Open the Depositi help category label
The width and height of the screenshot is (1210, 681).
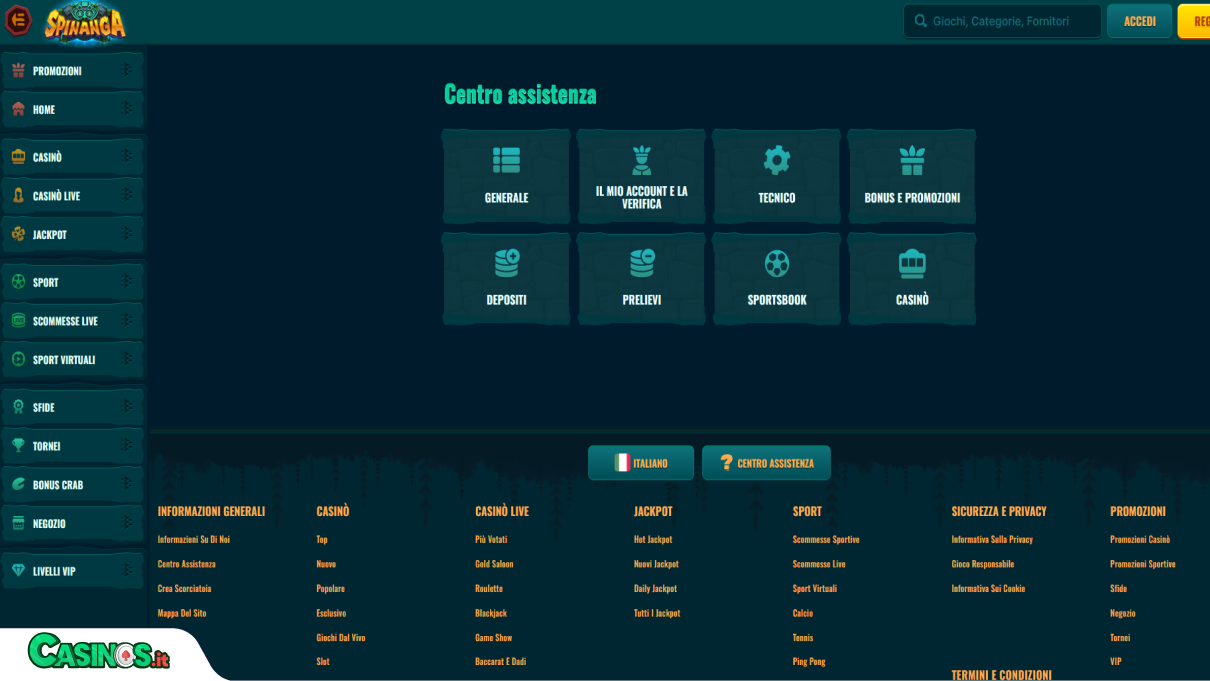(x=506, y=300)
